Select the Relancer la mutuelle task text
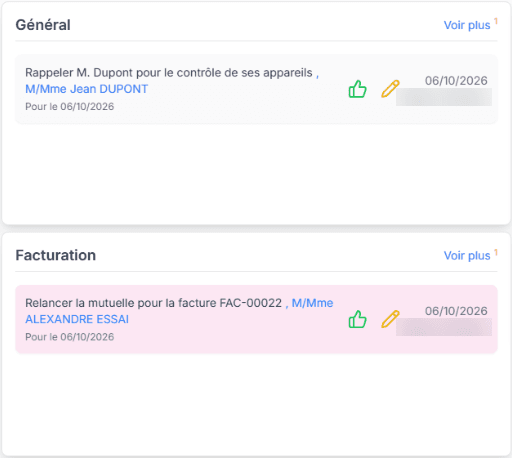512x458 pixels. (x=154, y=303)
